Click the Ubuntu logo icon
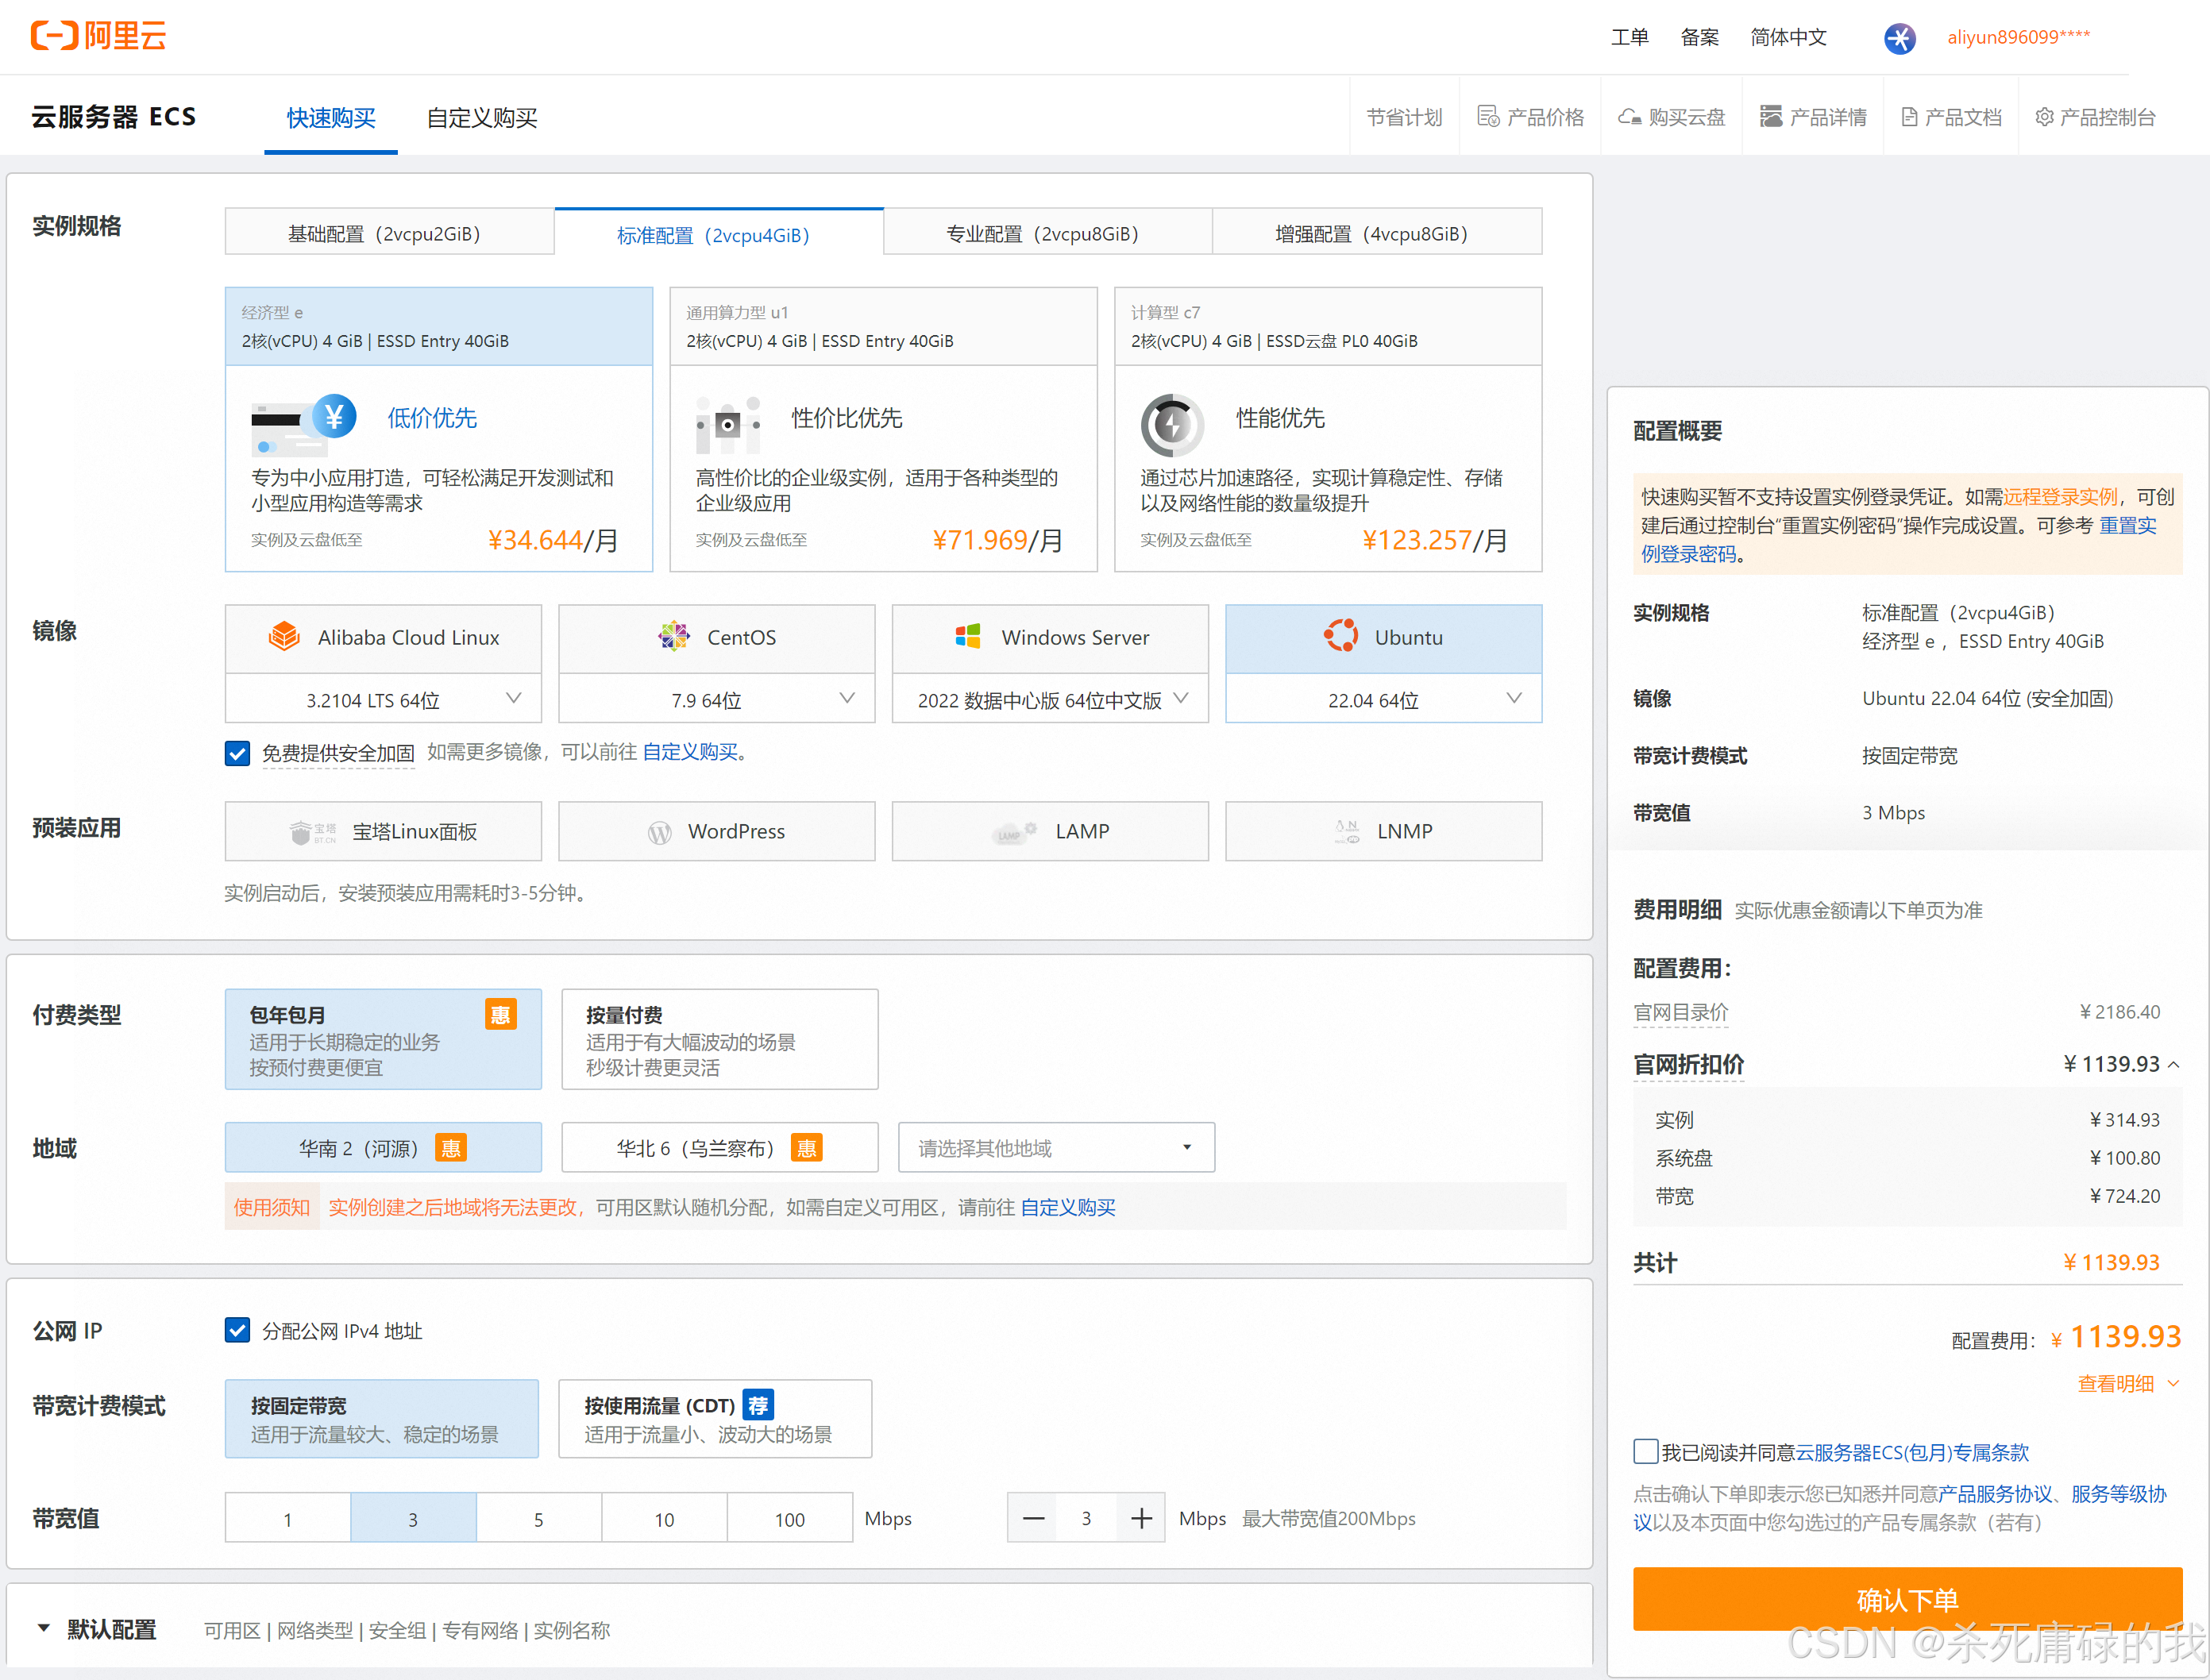The height and width of the screenshot is (1680, 2210). pos(1341,635)
